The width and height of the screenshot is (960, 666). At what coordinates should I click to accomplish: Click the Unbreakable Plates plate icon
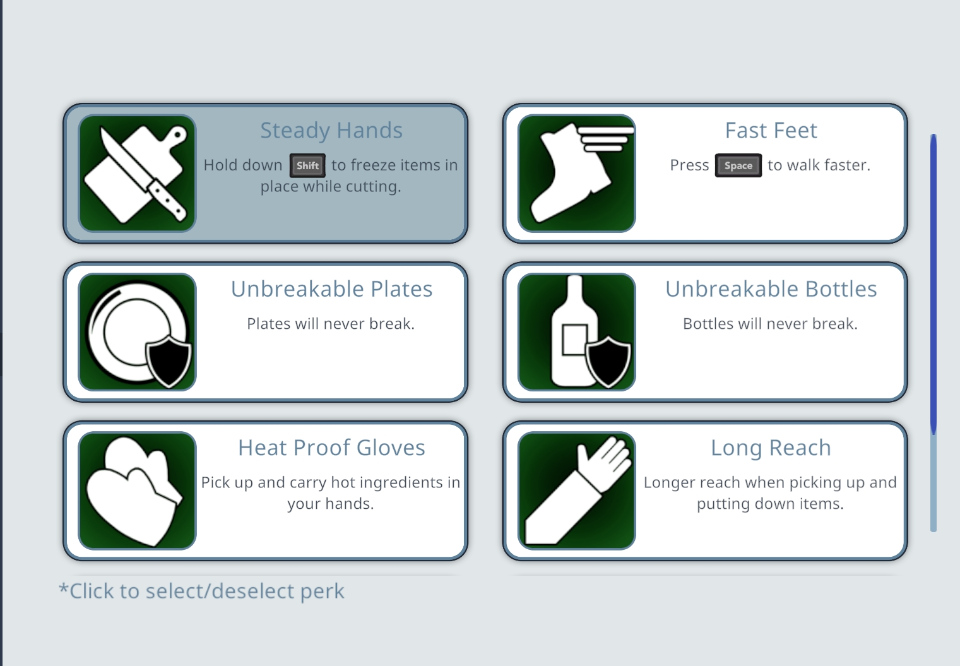(x=137, y=332)
